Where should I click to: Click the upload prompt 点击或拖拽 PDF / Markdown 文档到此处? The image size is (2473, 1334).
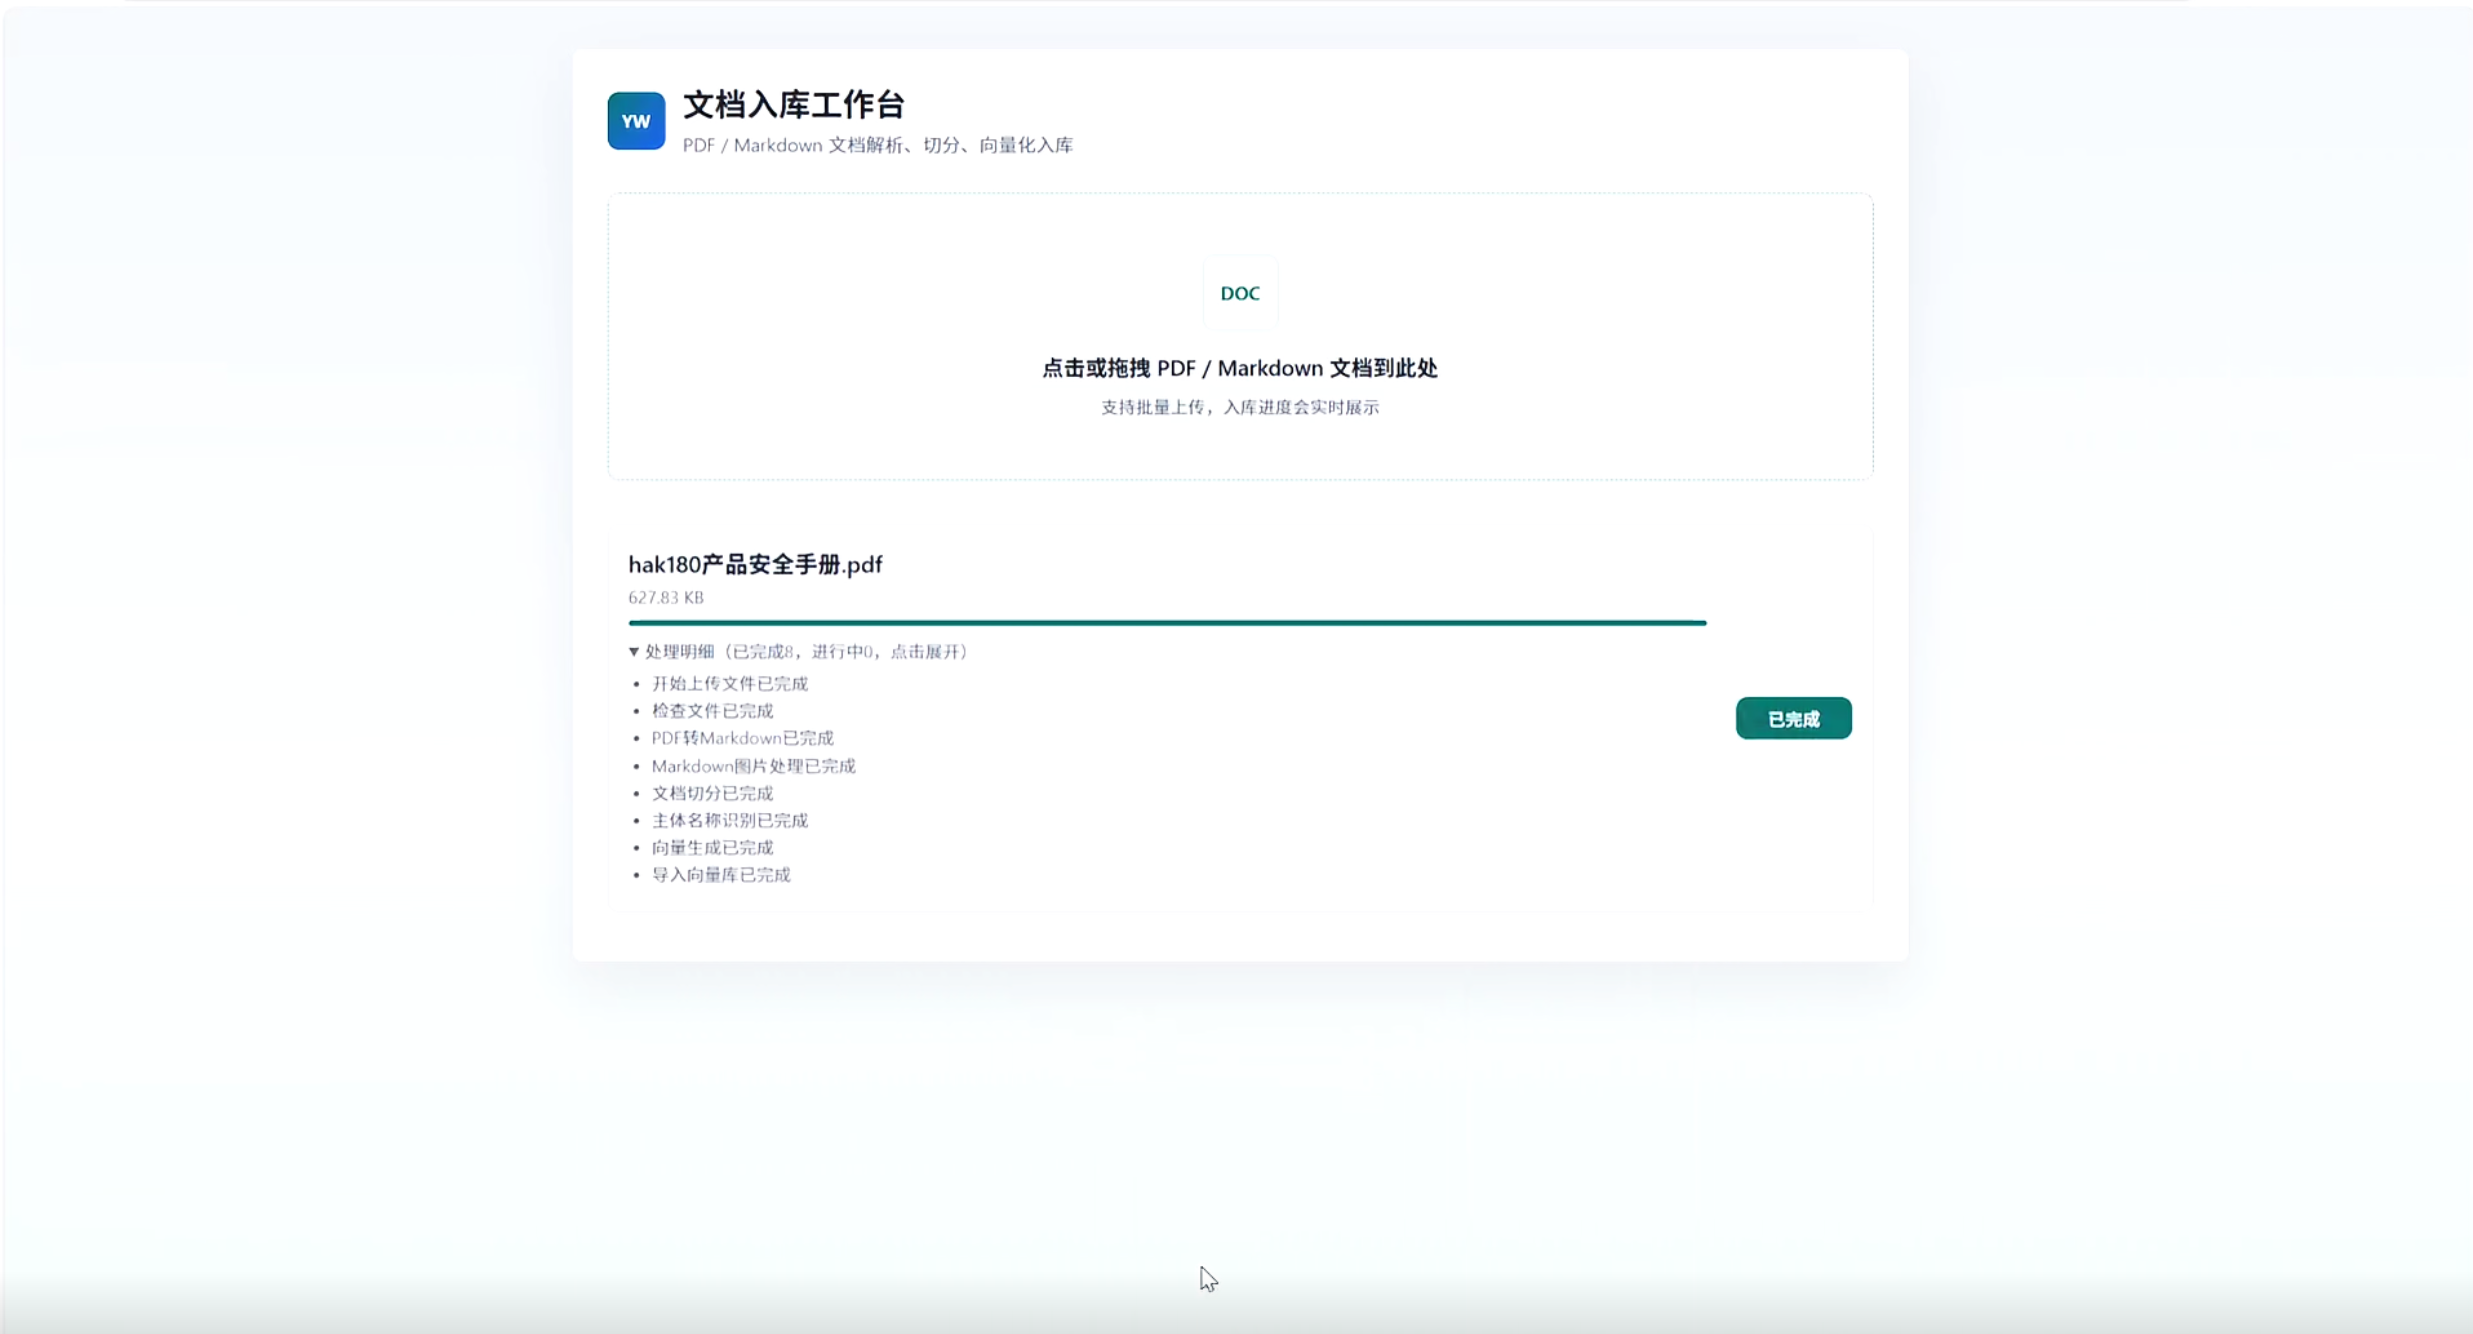[1240, 368]
